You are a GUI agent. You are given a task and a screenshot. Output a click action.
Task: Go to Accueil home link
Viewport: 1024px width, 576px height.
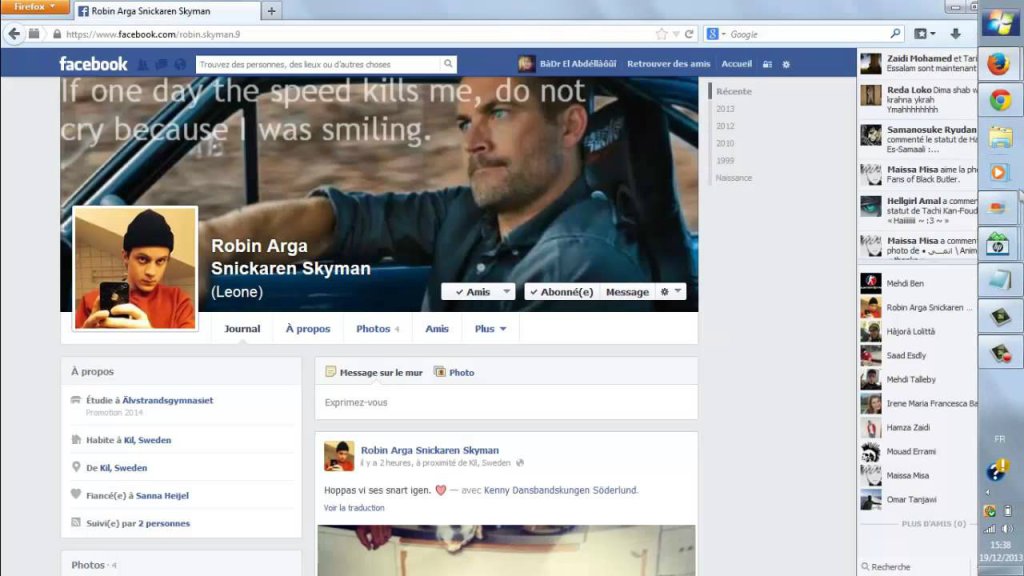(737, 64)
